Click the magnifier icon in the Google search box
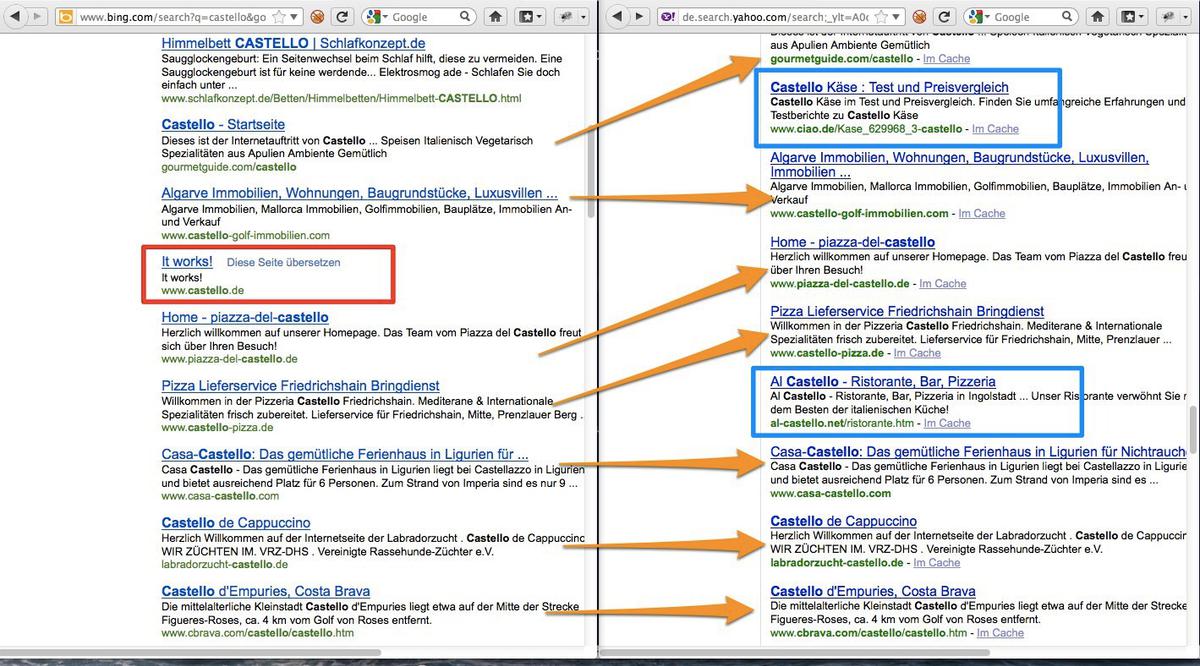The image size is (1200, 666). (x=465, y=16)
